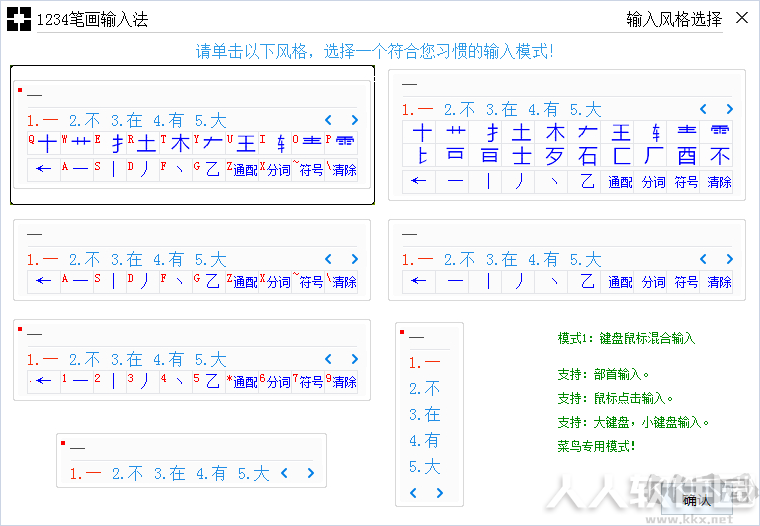Click the 6分词 key
This screenshot has width=760, height=526.
[x=274, y=381]
